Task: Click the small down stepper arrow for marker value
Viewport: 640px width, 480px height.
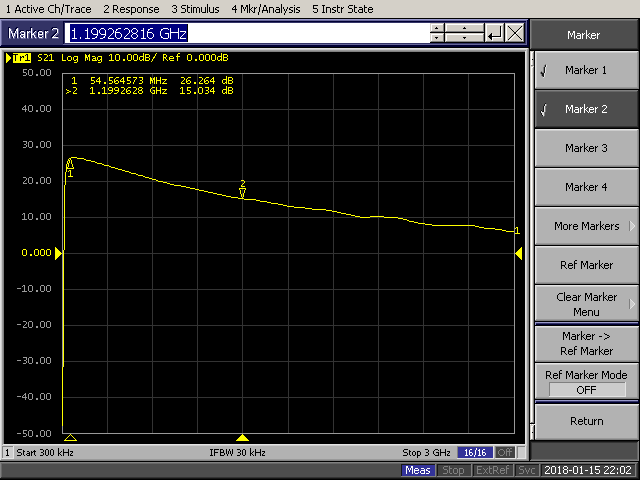Action: 436,38
